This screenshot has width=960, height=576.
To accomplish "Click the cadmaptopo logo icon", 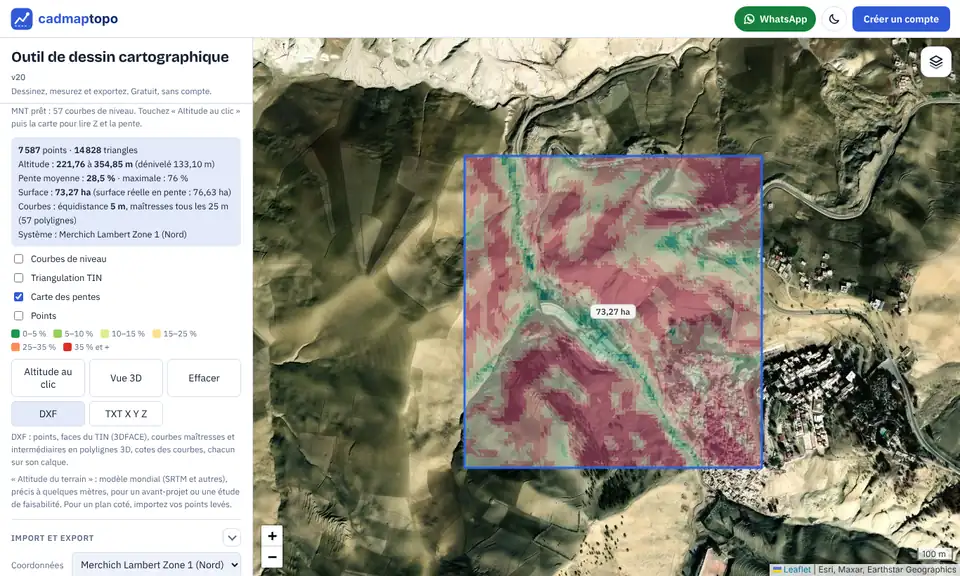I will [x=21, y=19].
